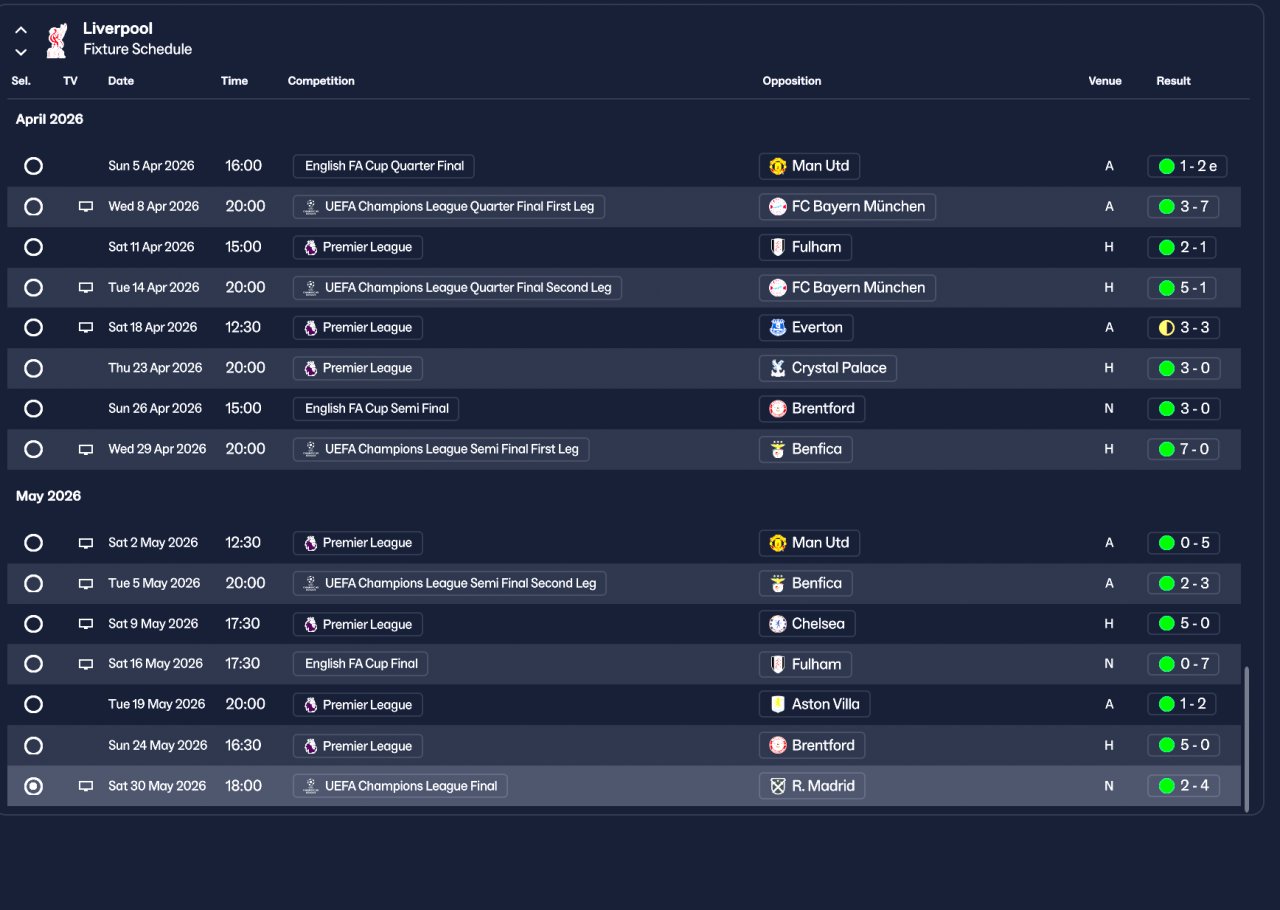
Task: Click the TV icon for Wed 29 Apr fixture
Action: (86, 450)
